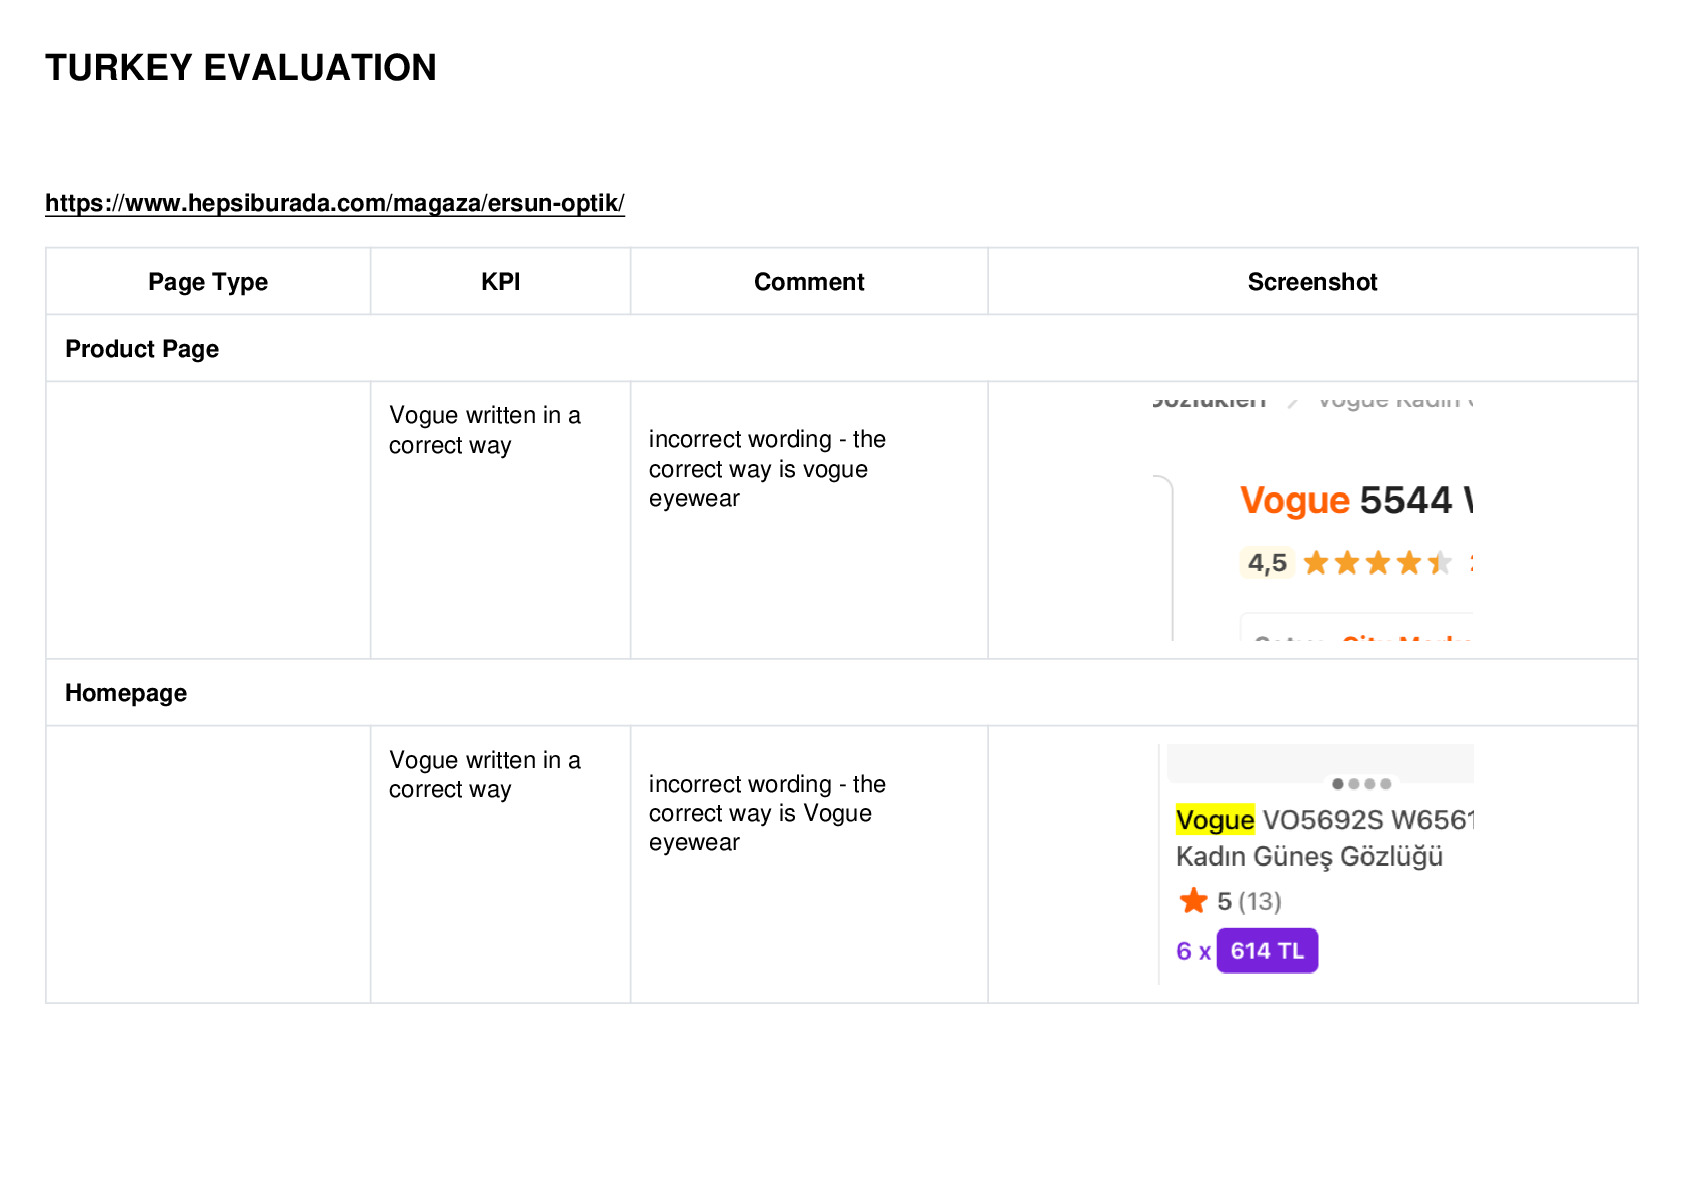Click the (13) review count text
This screenshot has width=1684, height=1191.
[x=1260, y=901]
